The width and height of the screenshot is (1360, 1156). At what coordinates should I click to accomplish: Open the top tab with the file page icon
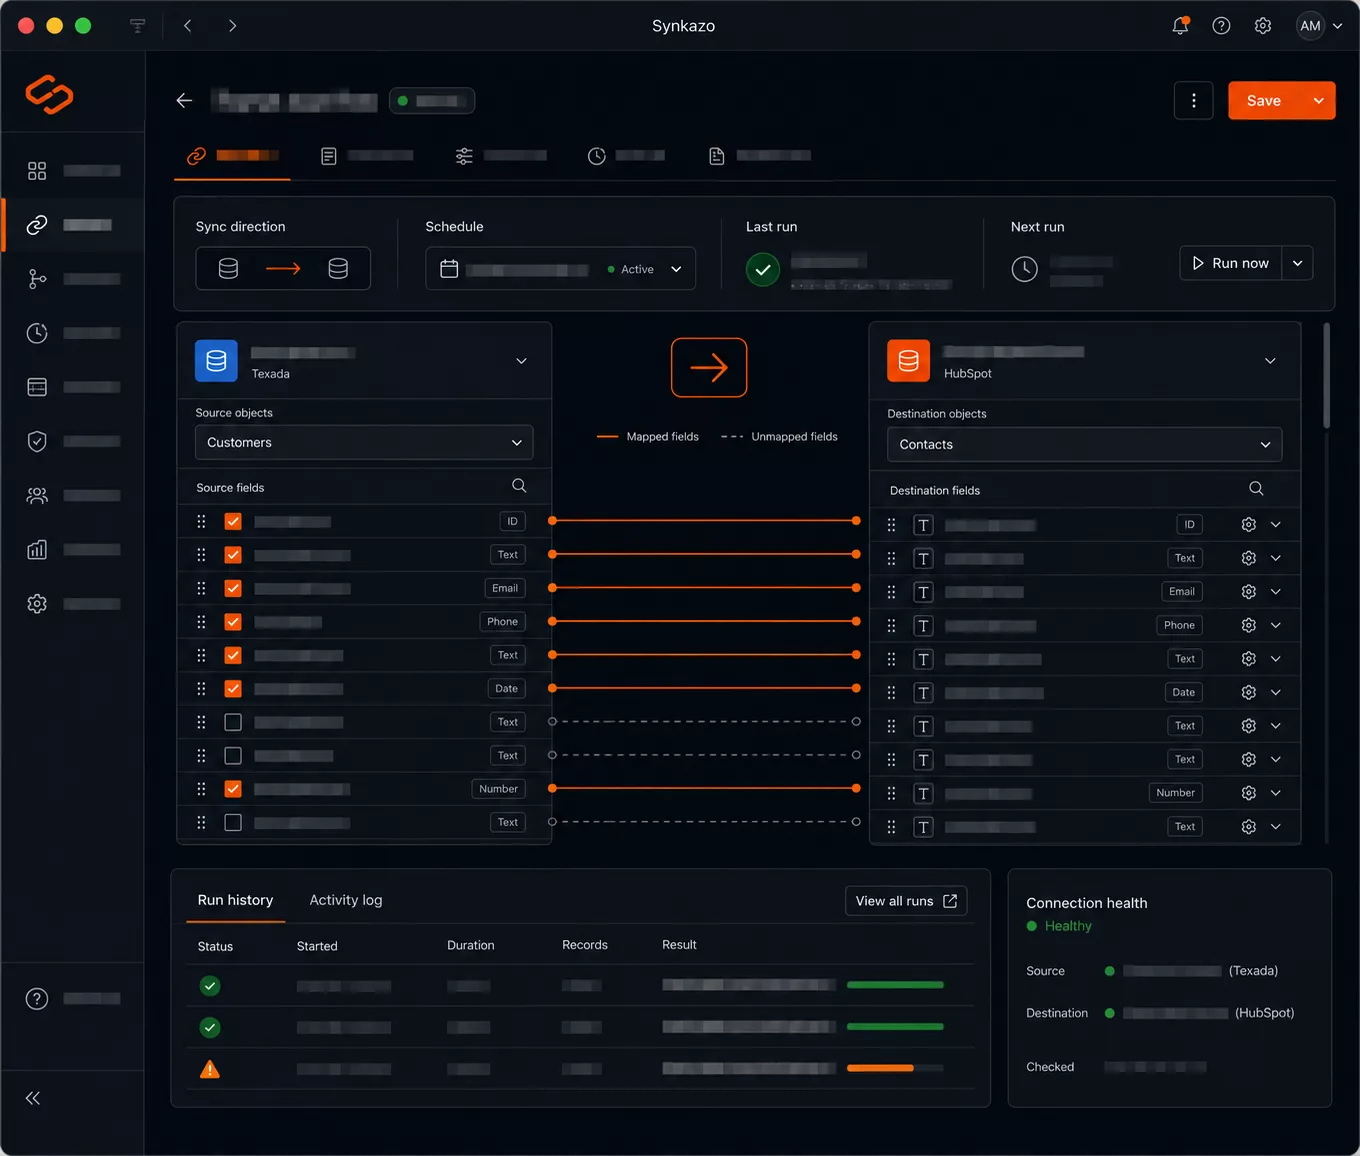pos(759,156)
